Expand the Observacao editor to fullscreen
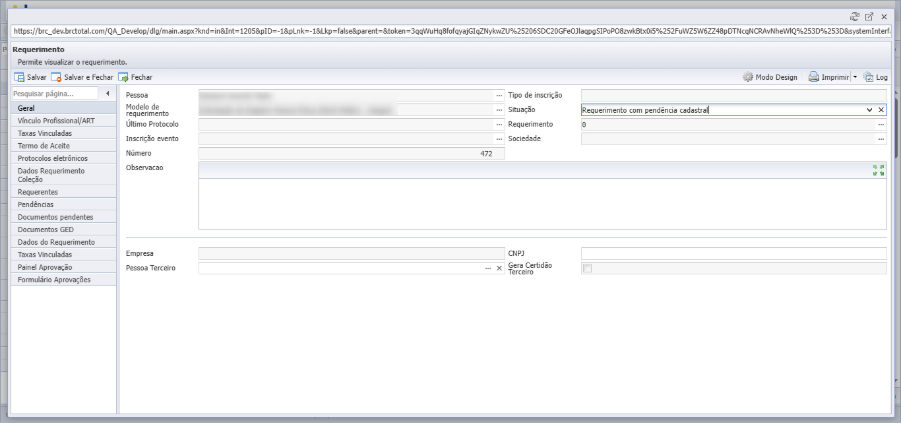901x423 pixels. 879,170
